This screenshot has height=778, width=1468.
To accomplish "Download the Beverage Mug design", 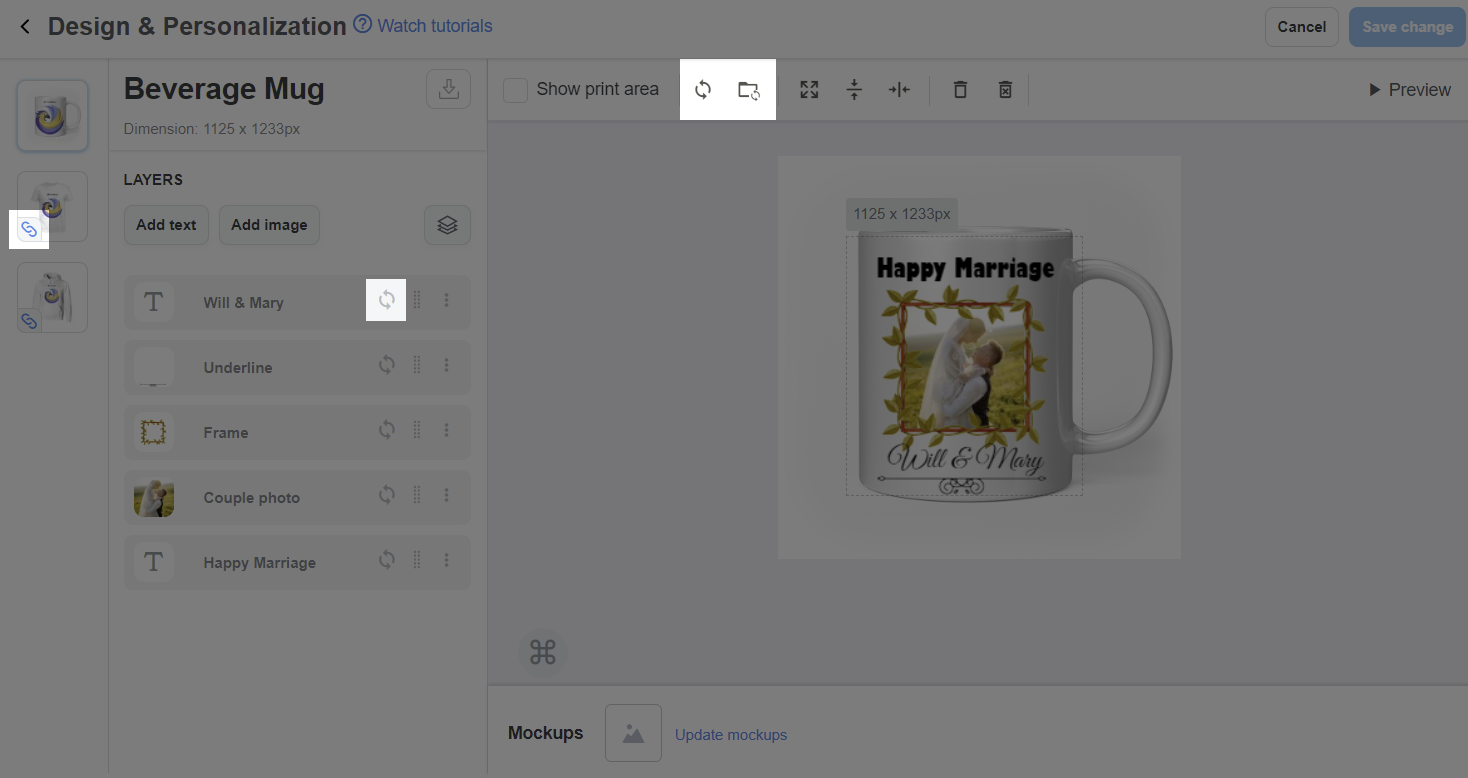I will point(448,89).
